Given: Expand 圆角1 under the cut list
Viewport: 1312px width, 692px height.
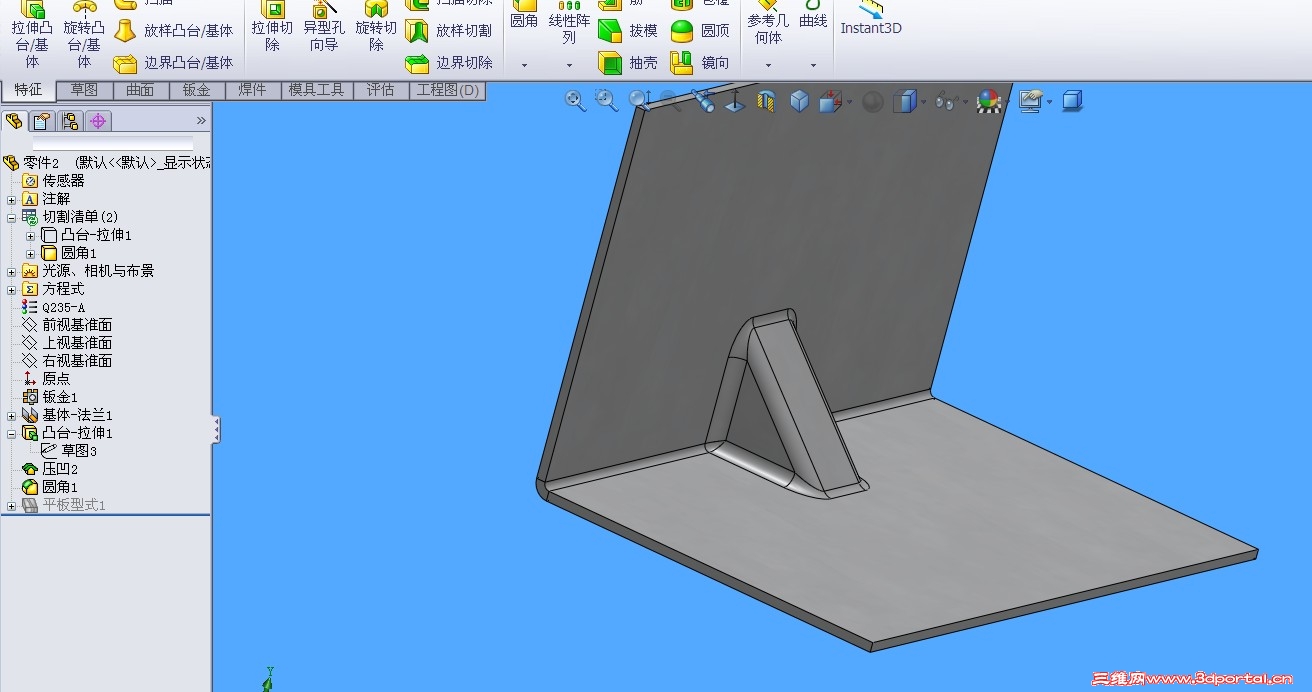Looking at the screenshot, I should pyautogui.click(x=30, y=254).
